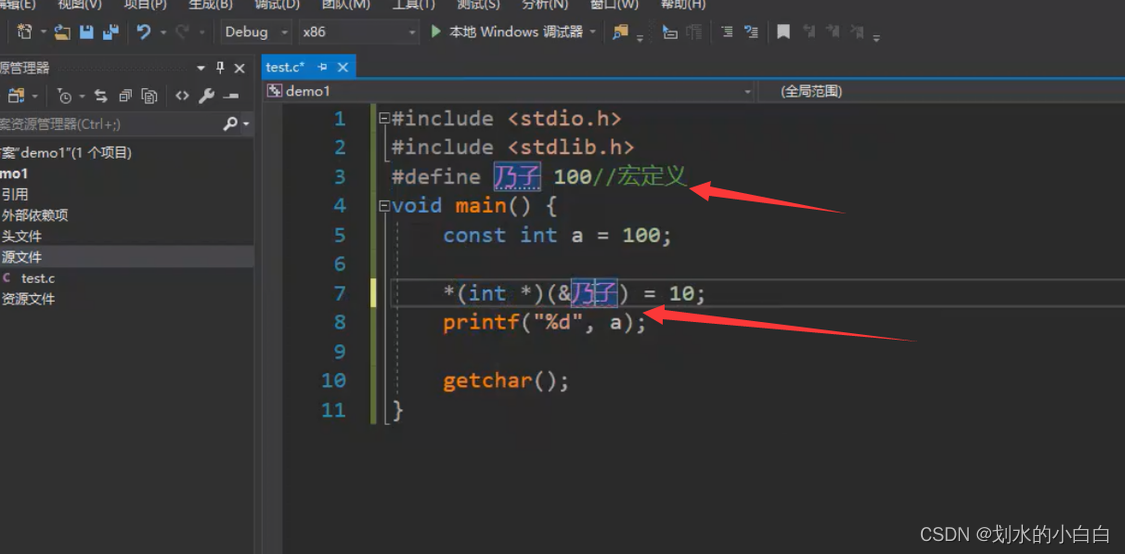This screenshot has height=554, width=1125.
Task: Click the "//宏定义" comment on line 3
Action: pos(640,176)
